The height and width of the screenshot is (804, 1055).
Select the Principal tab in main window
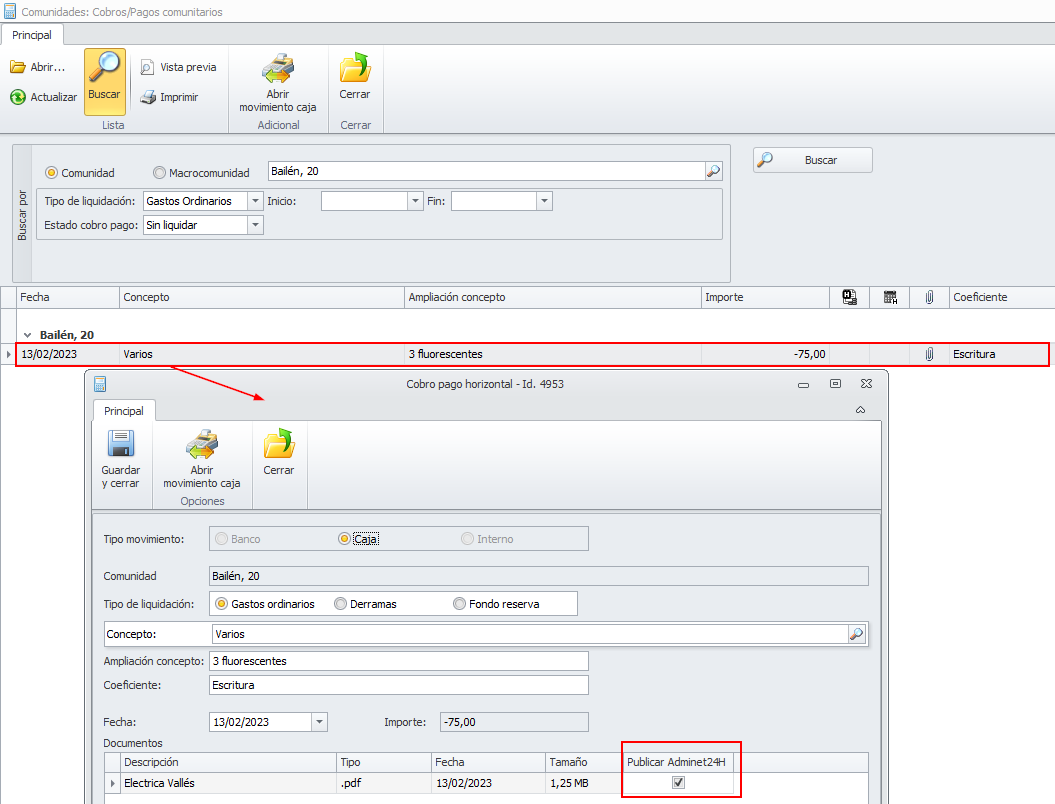click(x=32, y=35)
